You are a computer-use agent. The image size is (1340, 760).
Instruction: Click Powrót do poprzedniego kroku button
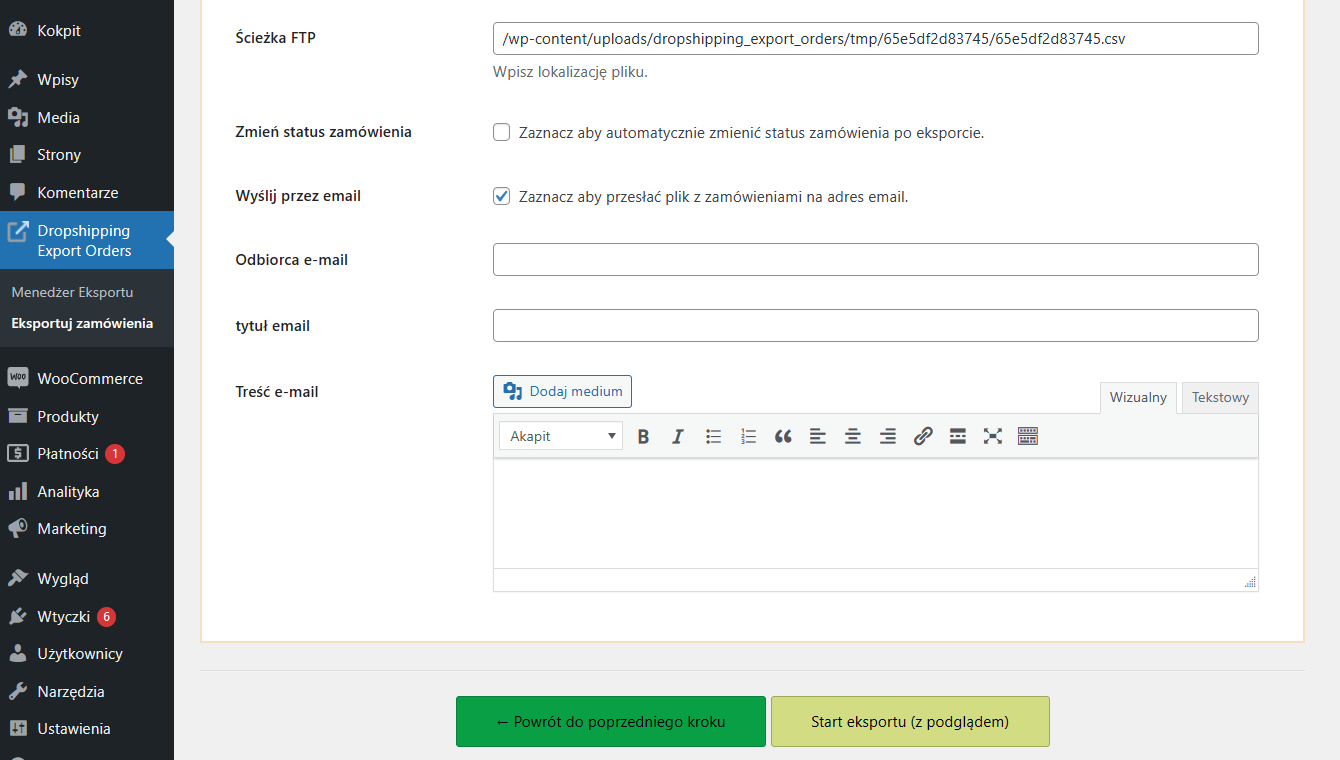pyautogui.click(x=611, y=721)
